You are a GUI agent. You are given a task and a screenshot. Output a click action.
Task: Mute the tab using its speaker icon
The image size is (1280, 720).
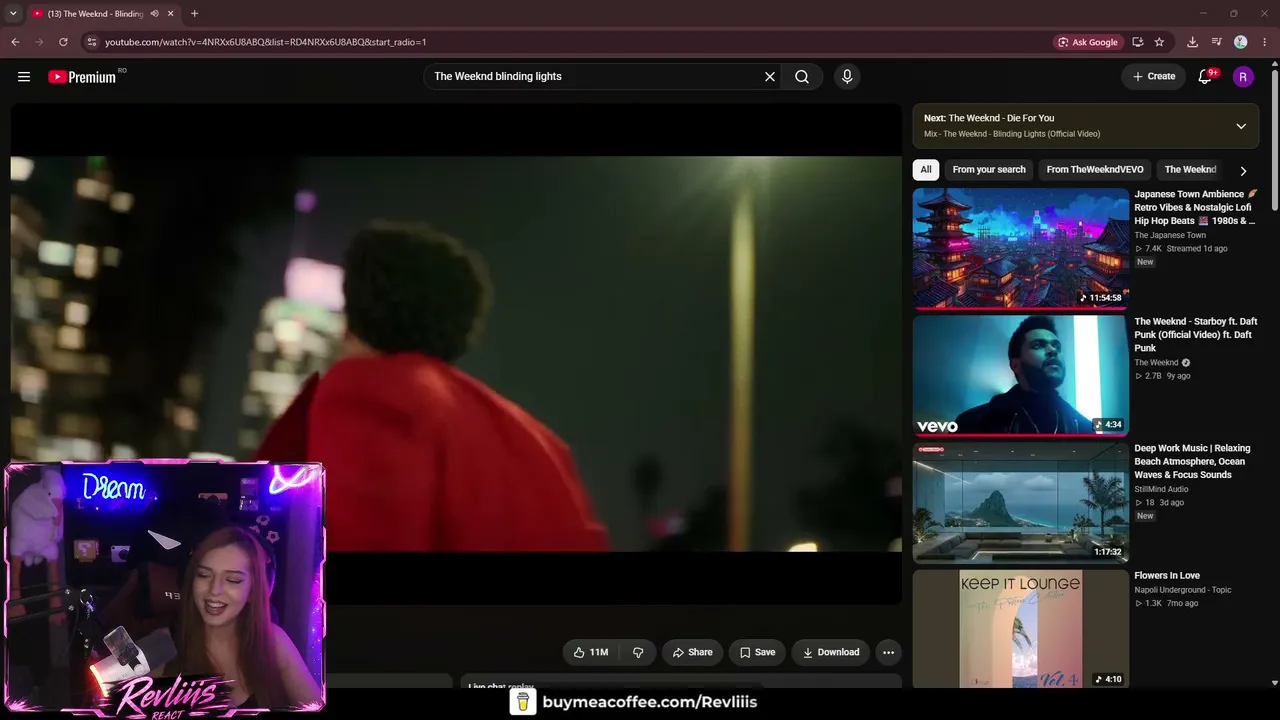[154, 14]
